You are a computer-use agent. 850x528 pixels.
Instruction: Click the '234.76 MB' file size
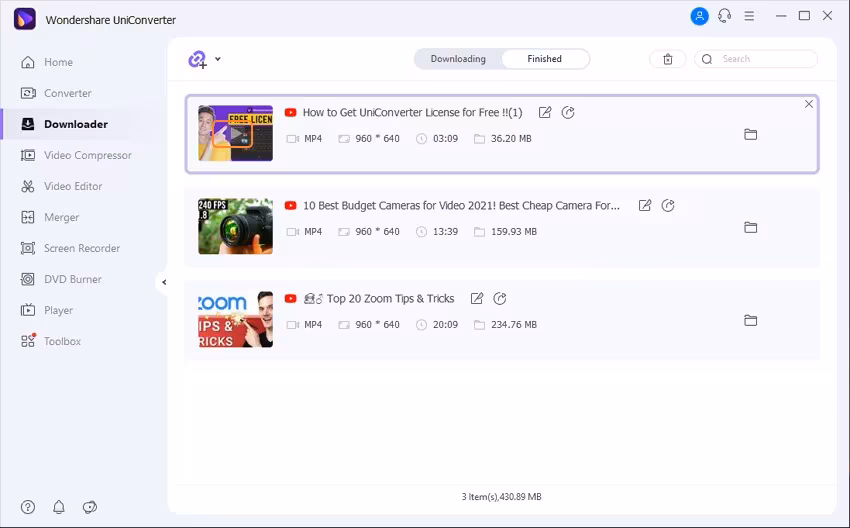(514, 325)
